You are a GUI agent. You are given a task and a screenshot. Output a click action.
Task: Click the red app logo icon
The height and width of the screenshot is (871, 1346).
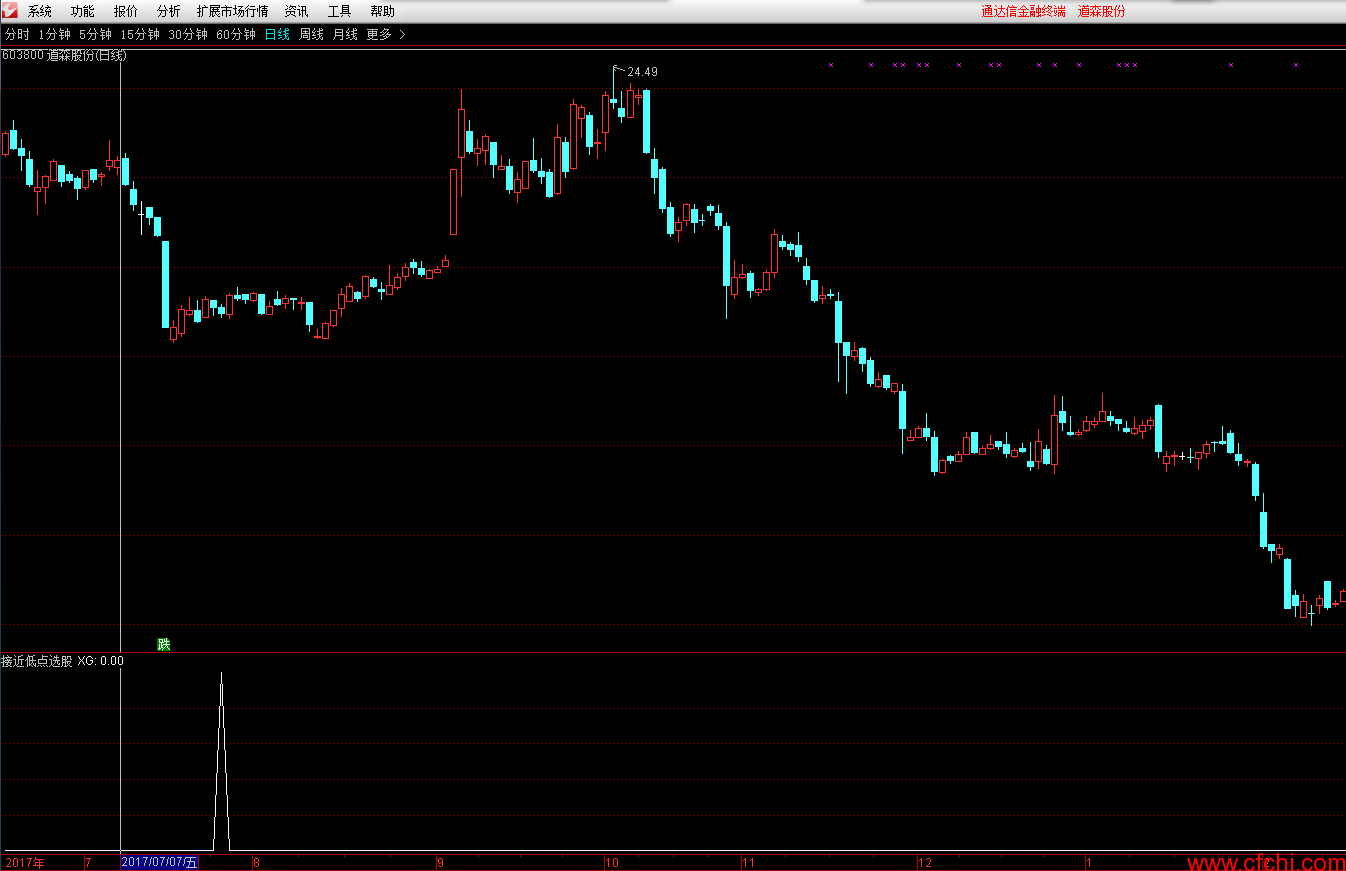10,11
